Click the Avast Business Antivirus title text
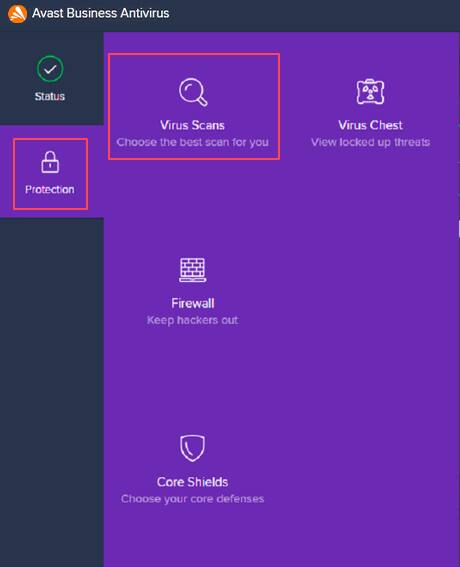 pos(101,13)
